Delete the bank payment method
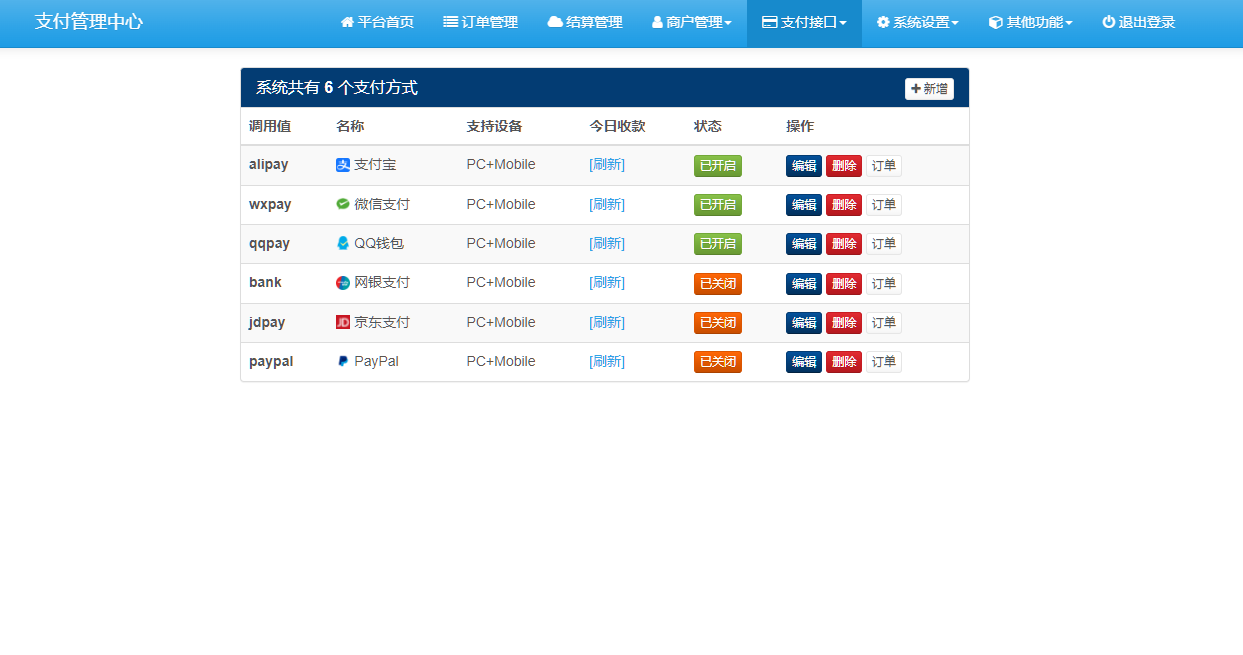 point(844,284)
